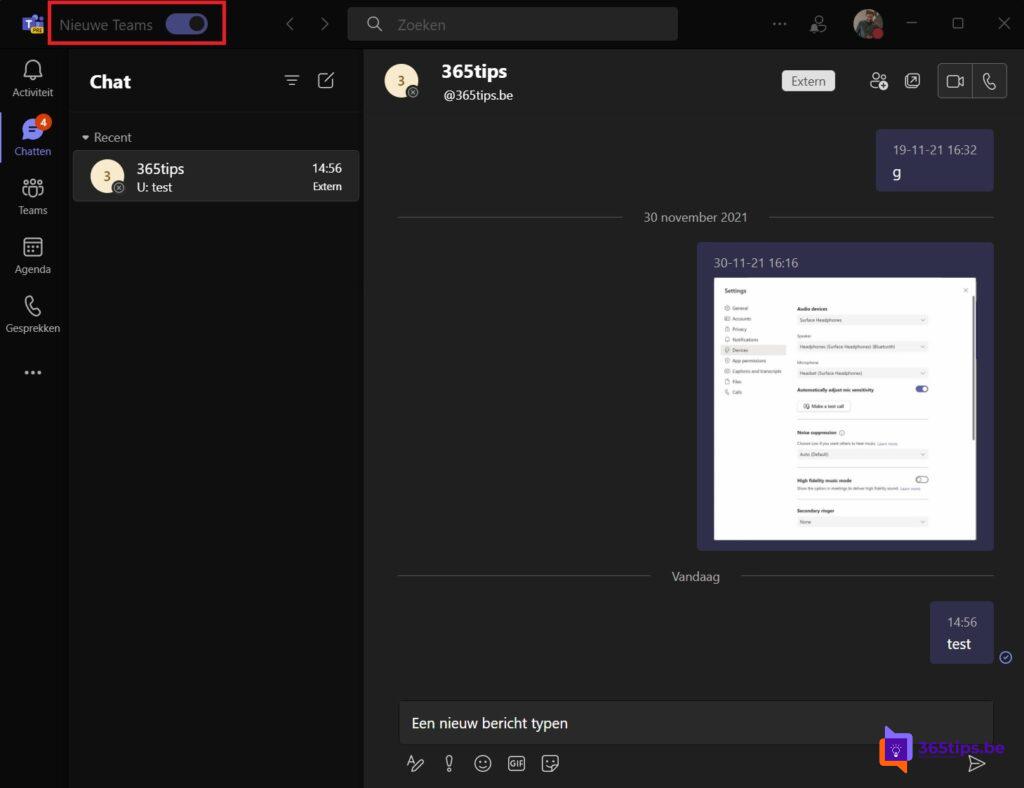Start a video call
The height and width of the screenshot is (788, 1024).
coord(955,81)
